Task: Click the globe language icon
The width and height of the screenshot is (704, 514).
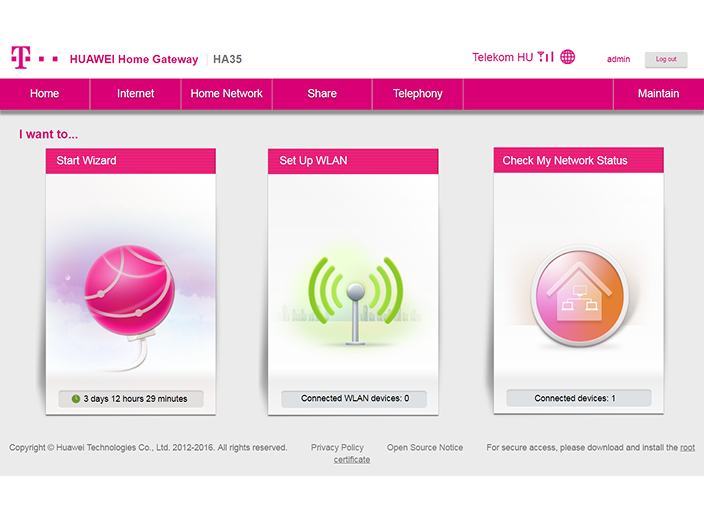Action: point(568,57)
